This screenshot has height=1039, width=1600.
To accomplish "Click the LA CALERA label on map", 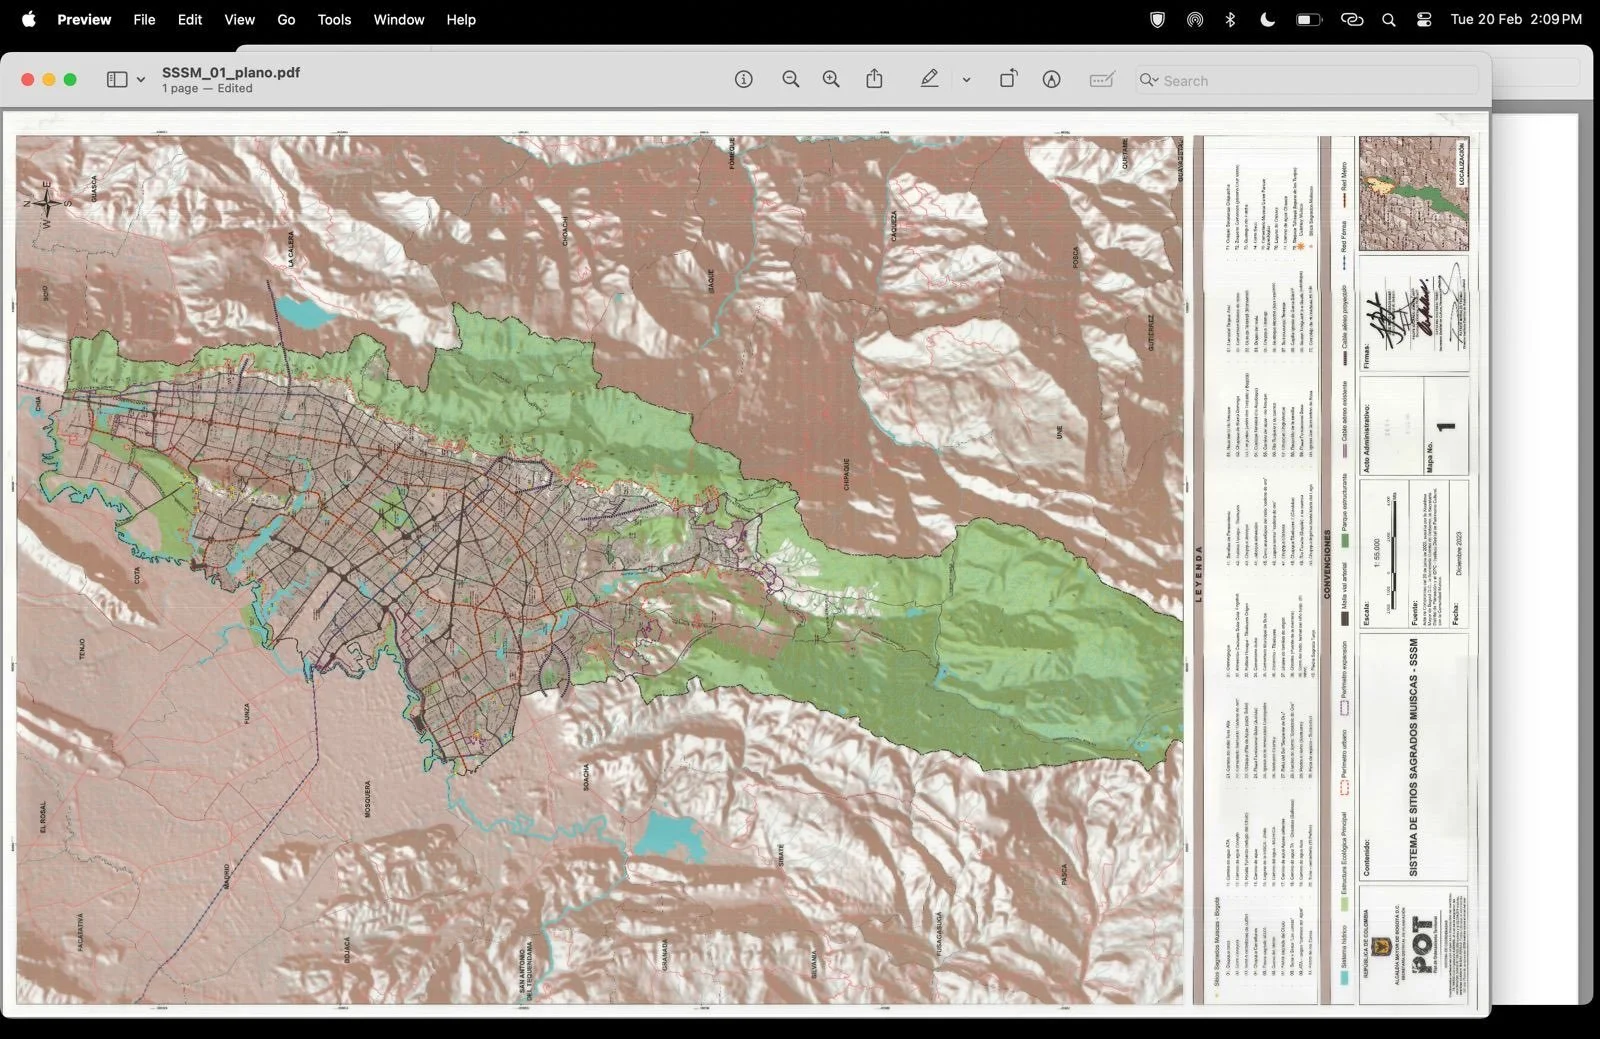I will coord(292,249).
